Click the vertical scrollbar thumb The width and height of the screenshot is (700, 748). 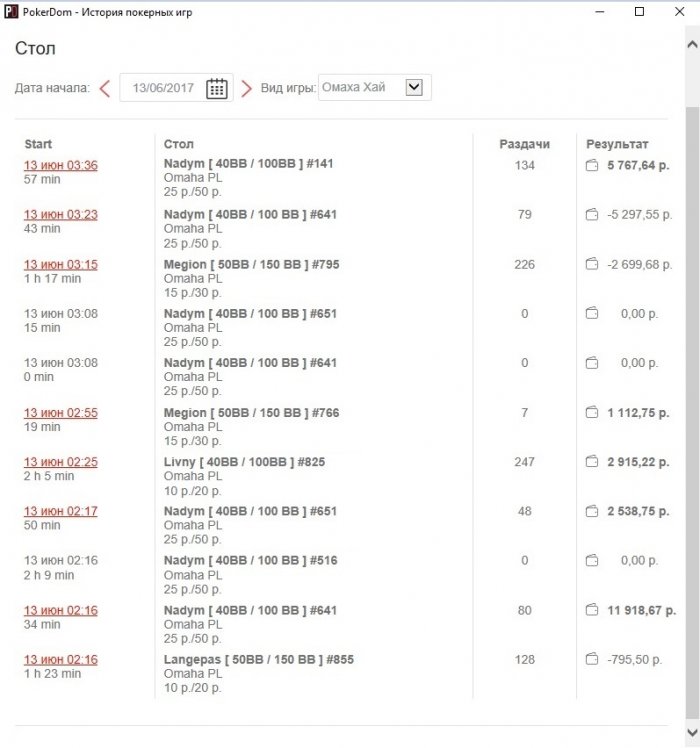click(x=692, y=413)
